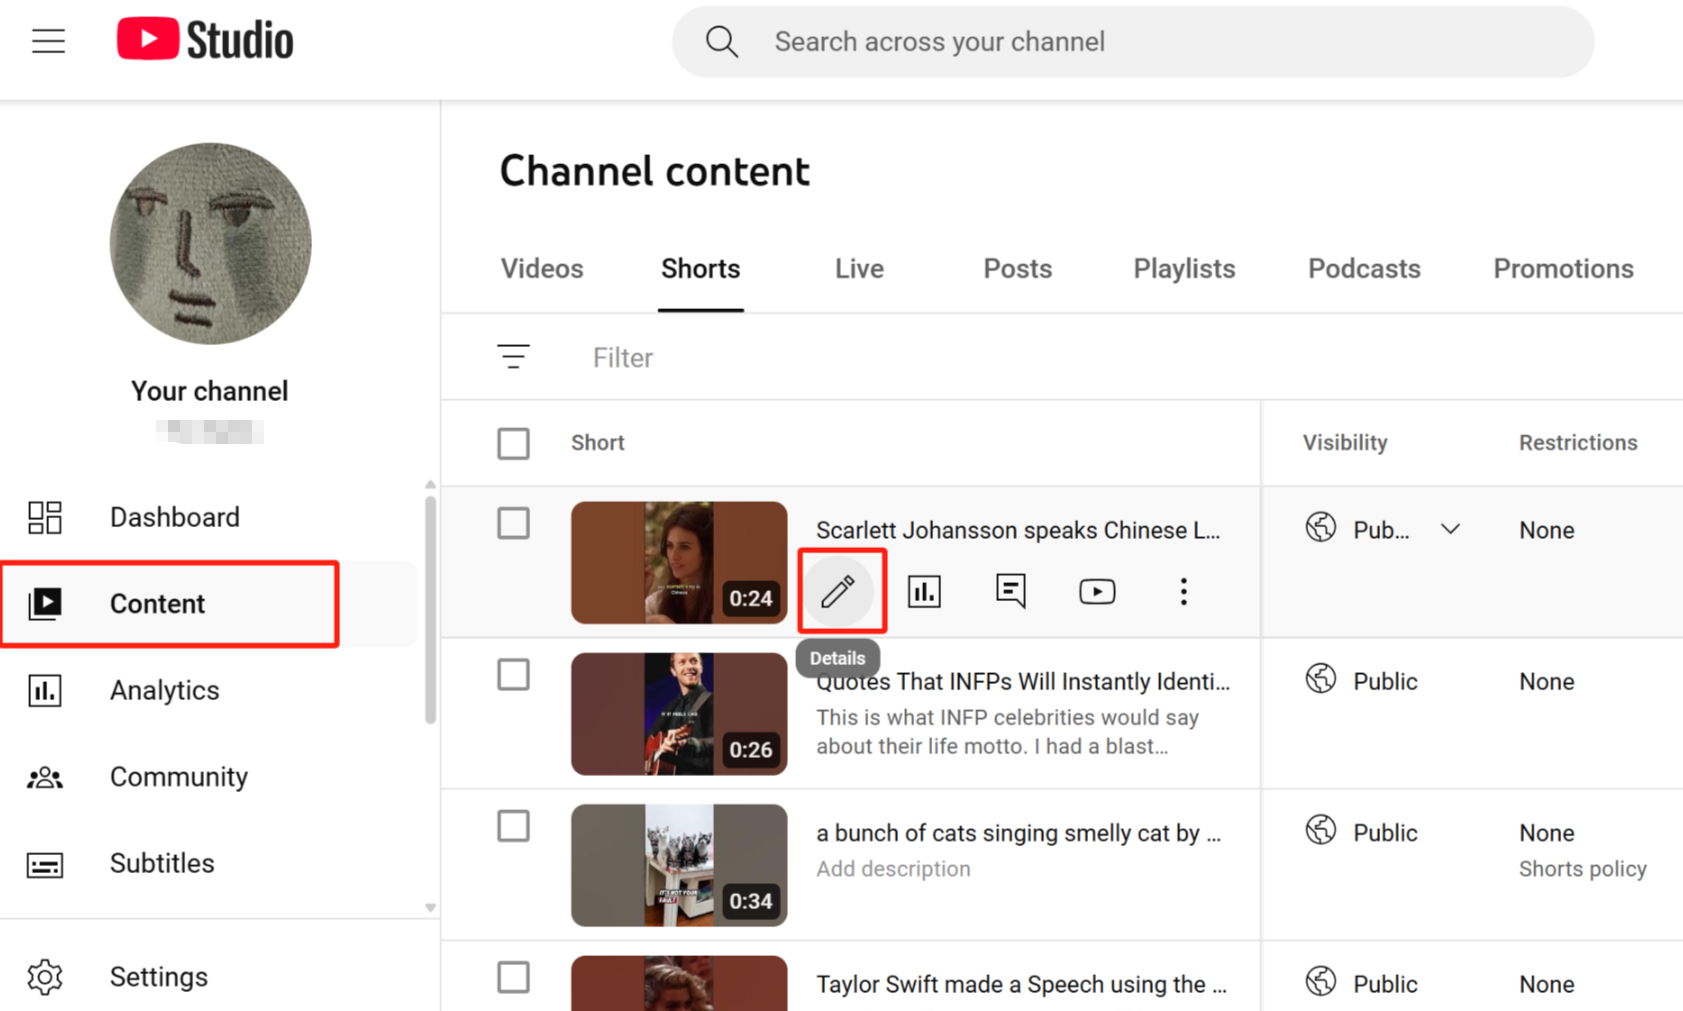Click Public visibility on the INFP short

click(1385, 682)
